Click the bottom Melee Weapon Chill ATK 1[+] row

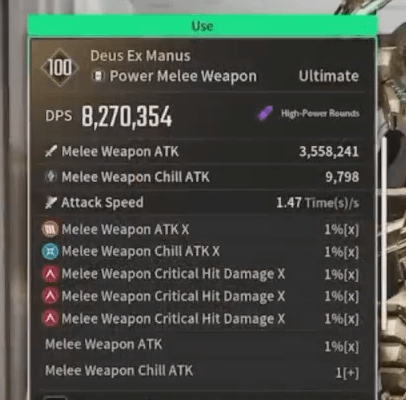202,371
